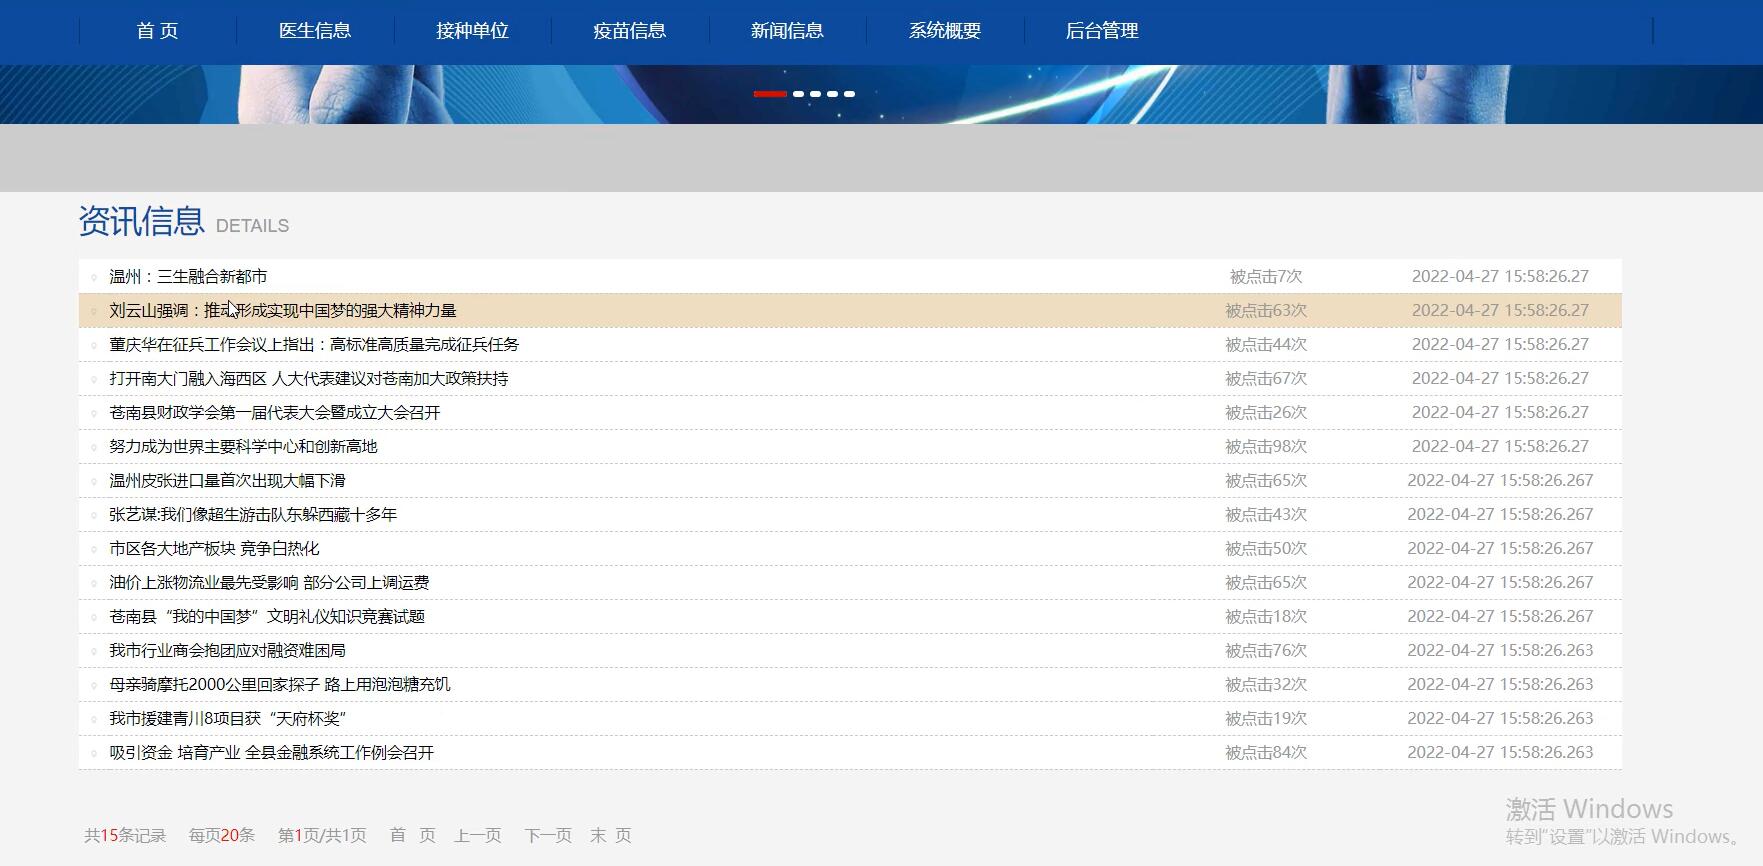Viewport: 1763px width, 866px height.
Task: Open the 张艺谋 guerrilla article
Action: (x=253, y=515)
